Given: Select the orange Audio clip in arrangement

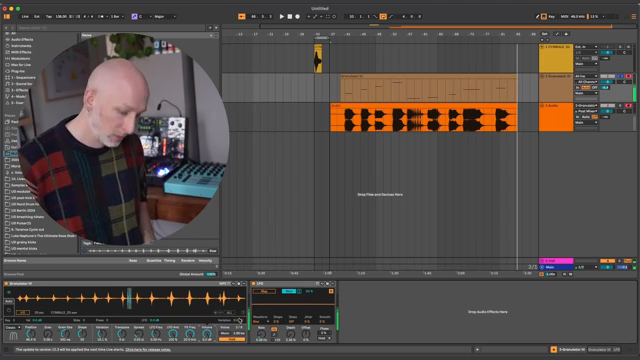Looking at the screenshot, I should point(423,118).
